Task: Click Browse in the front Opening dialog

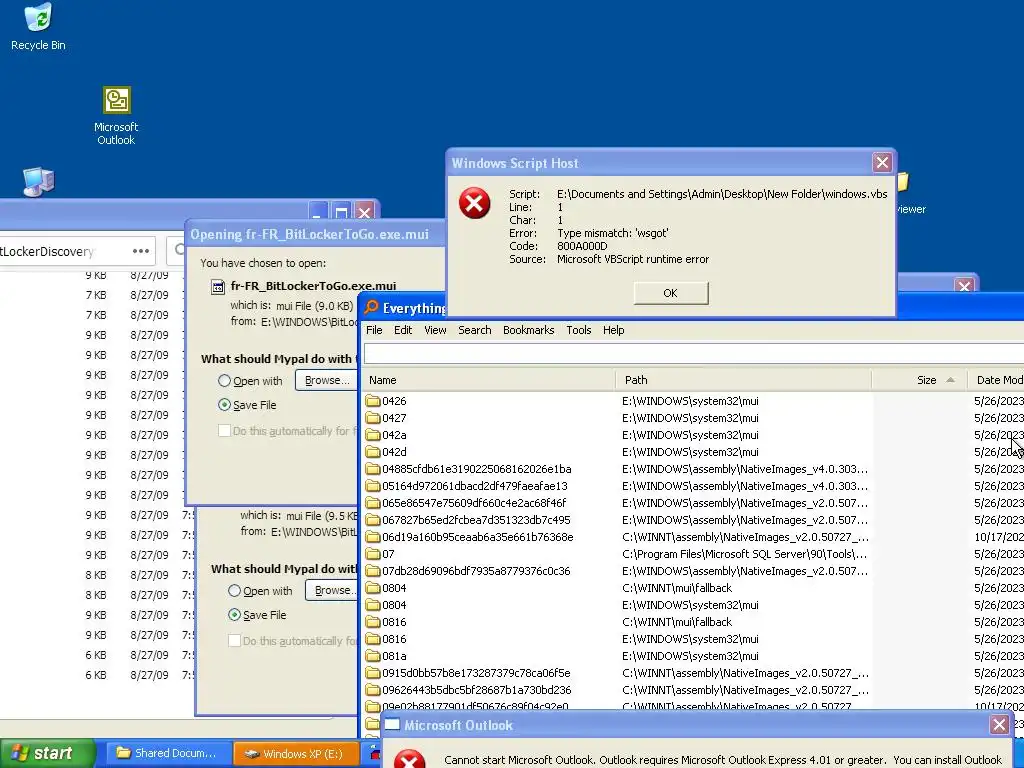Action: click(326, 380)
